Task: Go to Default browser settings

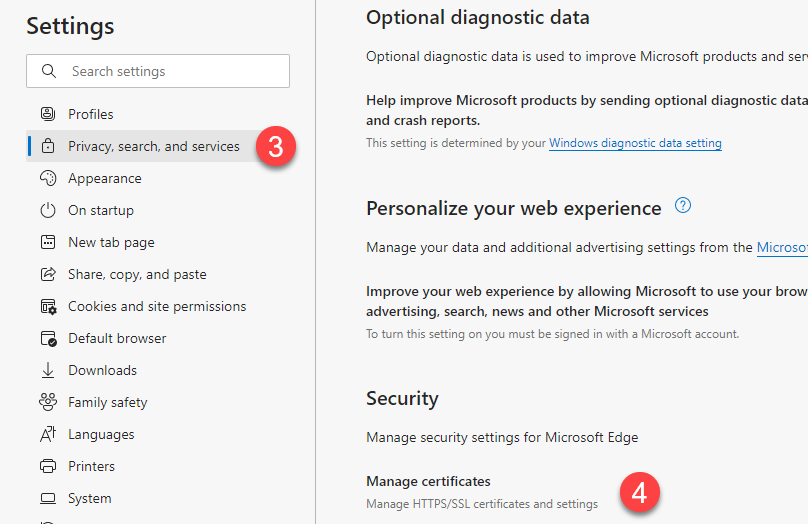Action: 158,338
